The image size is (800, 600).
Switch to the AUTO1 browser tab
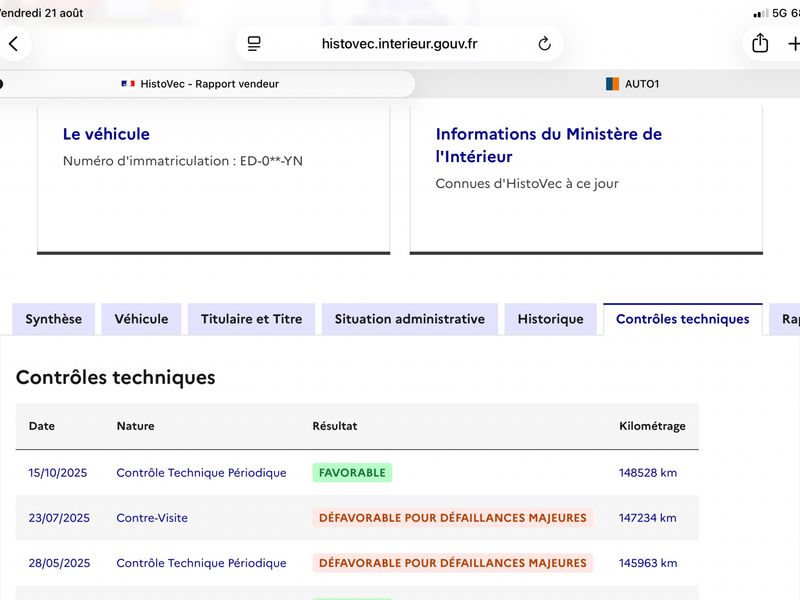[633, 84]
